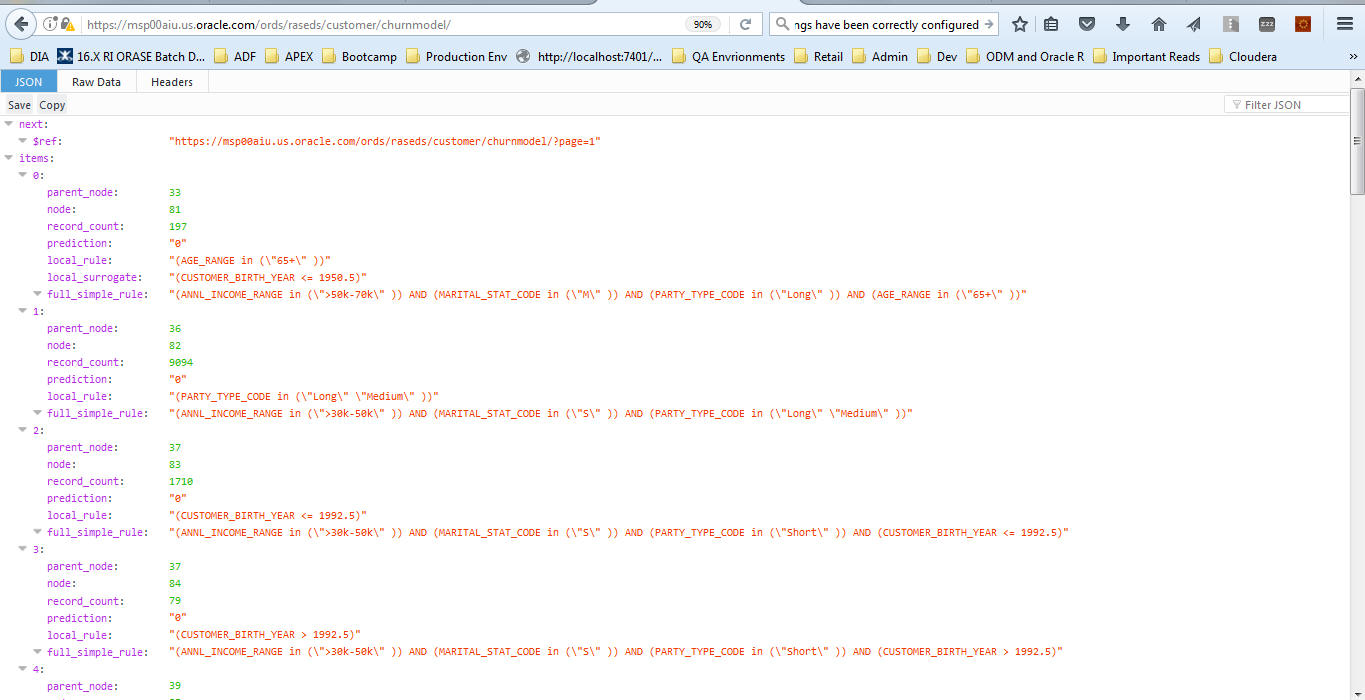1365x700 pixels.
Task: Open the site information icon in the address bar
Action: coord(49,24)
